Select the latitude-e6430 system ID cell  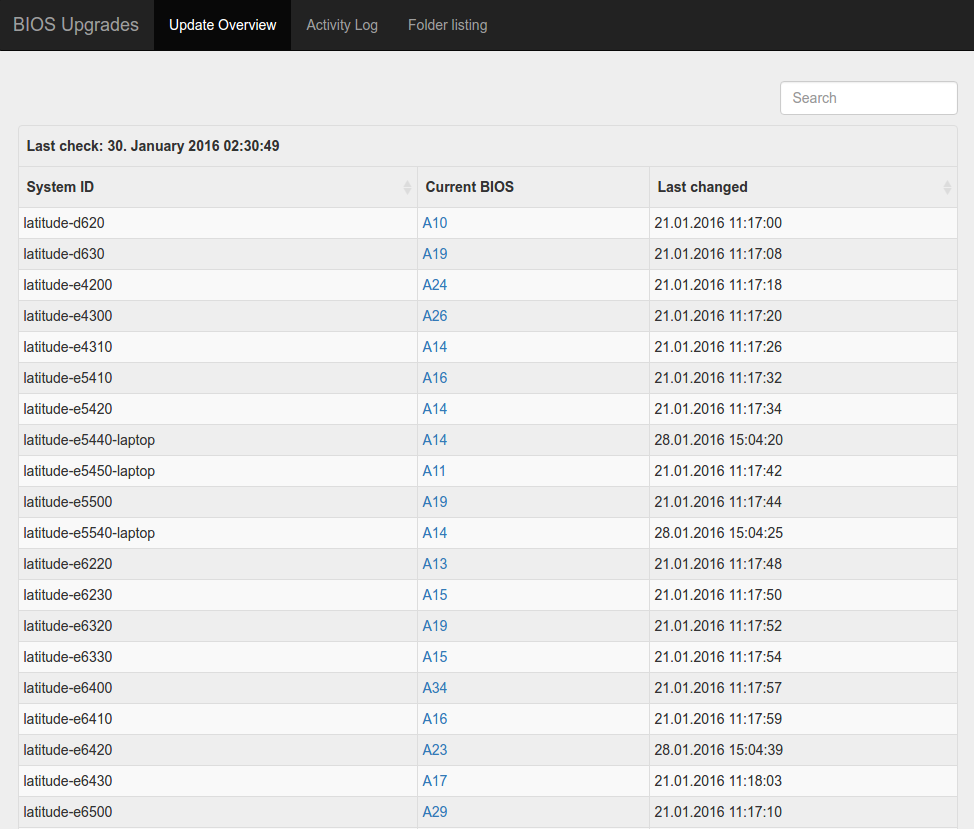pos(218,781)
